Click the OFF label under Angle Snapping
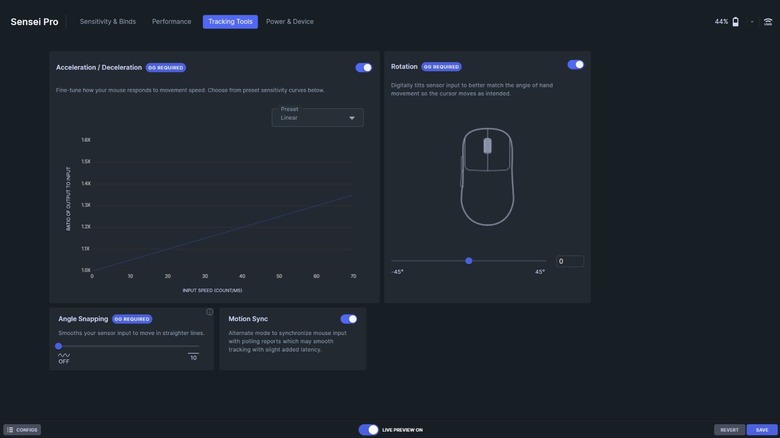Screen dimensions: 780x438 [64, 361]
